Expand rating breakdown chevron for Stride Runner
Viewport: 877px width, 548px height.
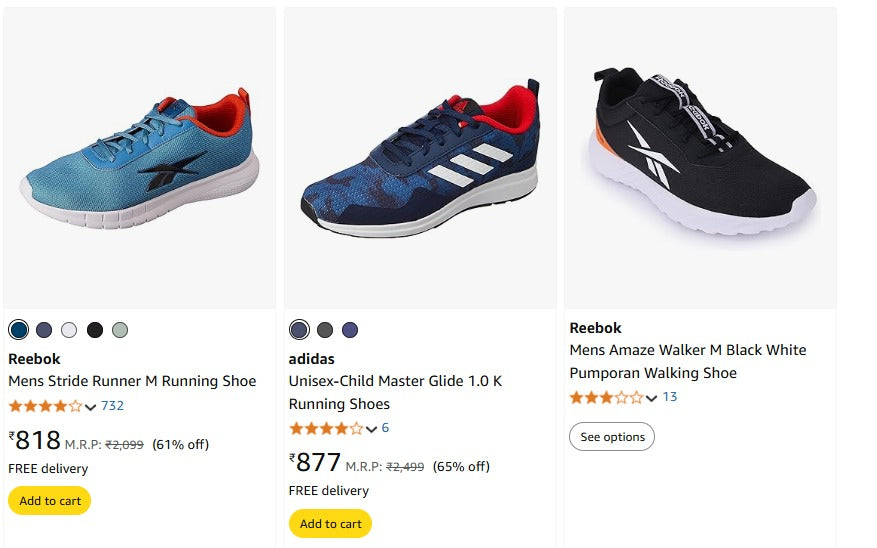91,407
